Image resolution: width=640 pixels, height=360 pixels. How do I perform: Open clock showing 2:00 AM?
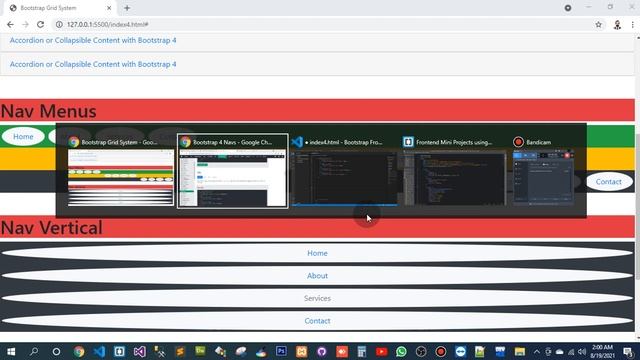pos(602,351)
